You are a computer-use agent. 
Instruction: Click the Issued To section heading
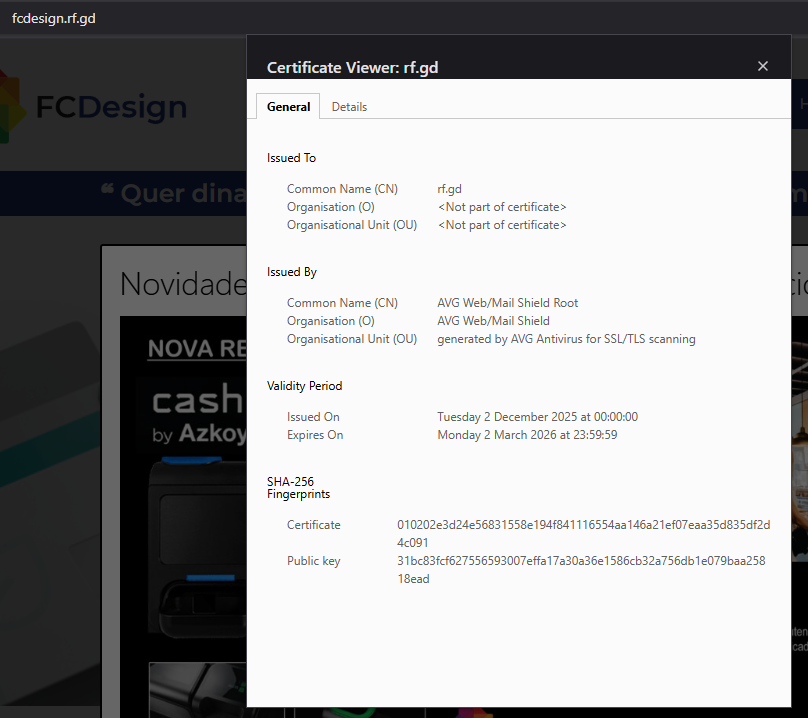(291, 158)
